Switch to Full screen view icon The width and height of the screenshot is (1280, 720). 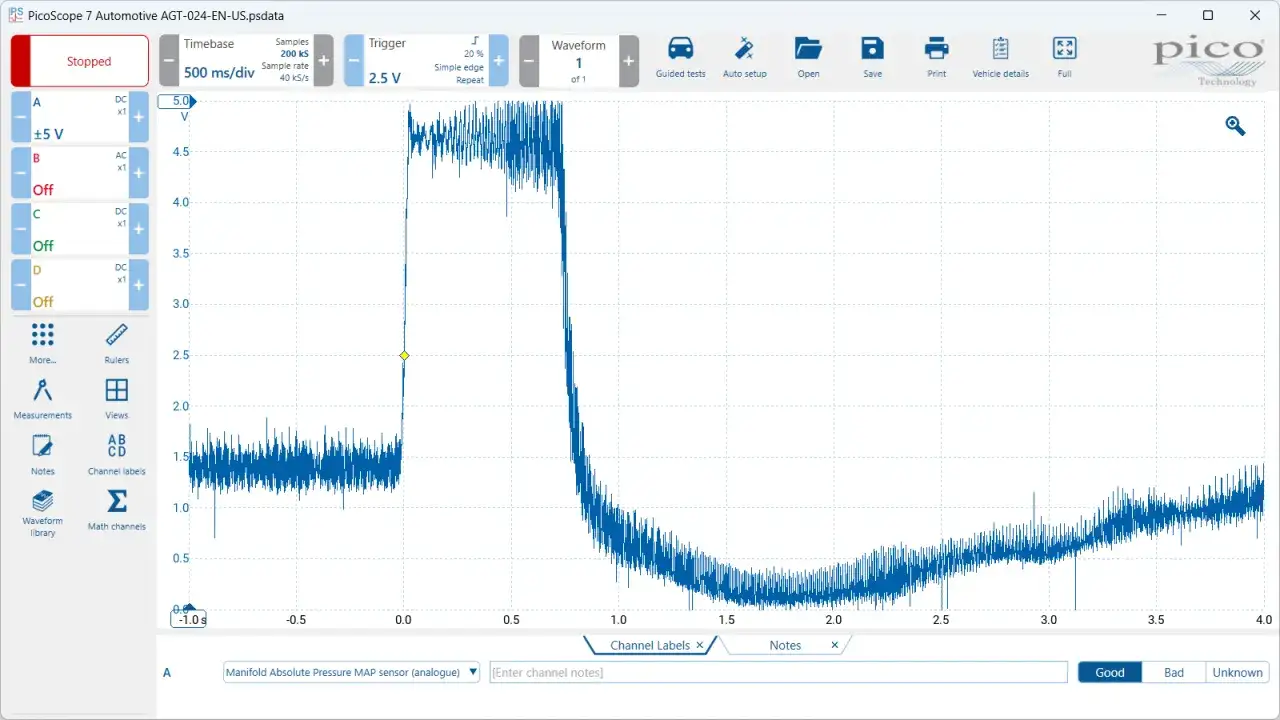pyautogui.click(x=1064, y=48)
